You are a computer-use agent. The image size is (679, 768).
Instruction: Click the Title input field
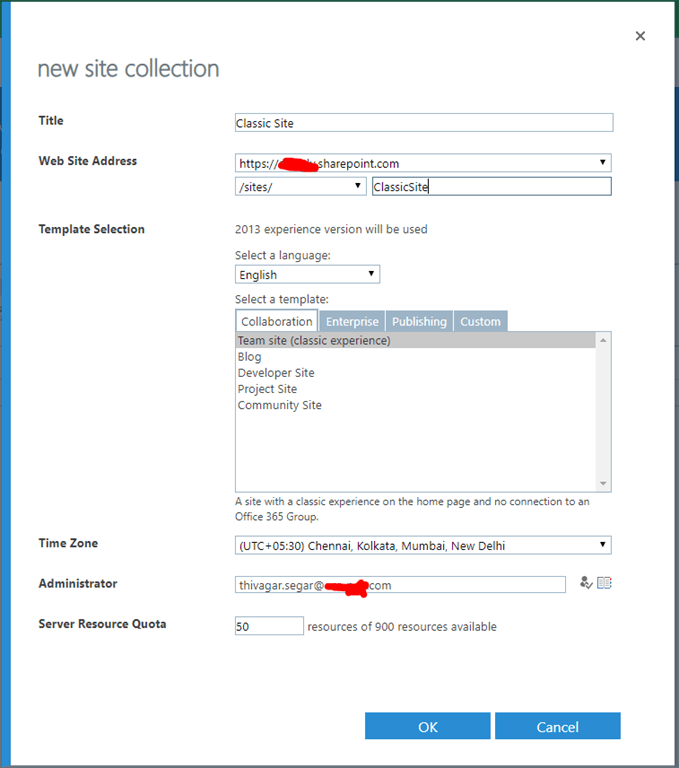424,122
